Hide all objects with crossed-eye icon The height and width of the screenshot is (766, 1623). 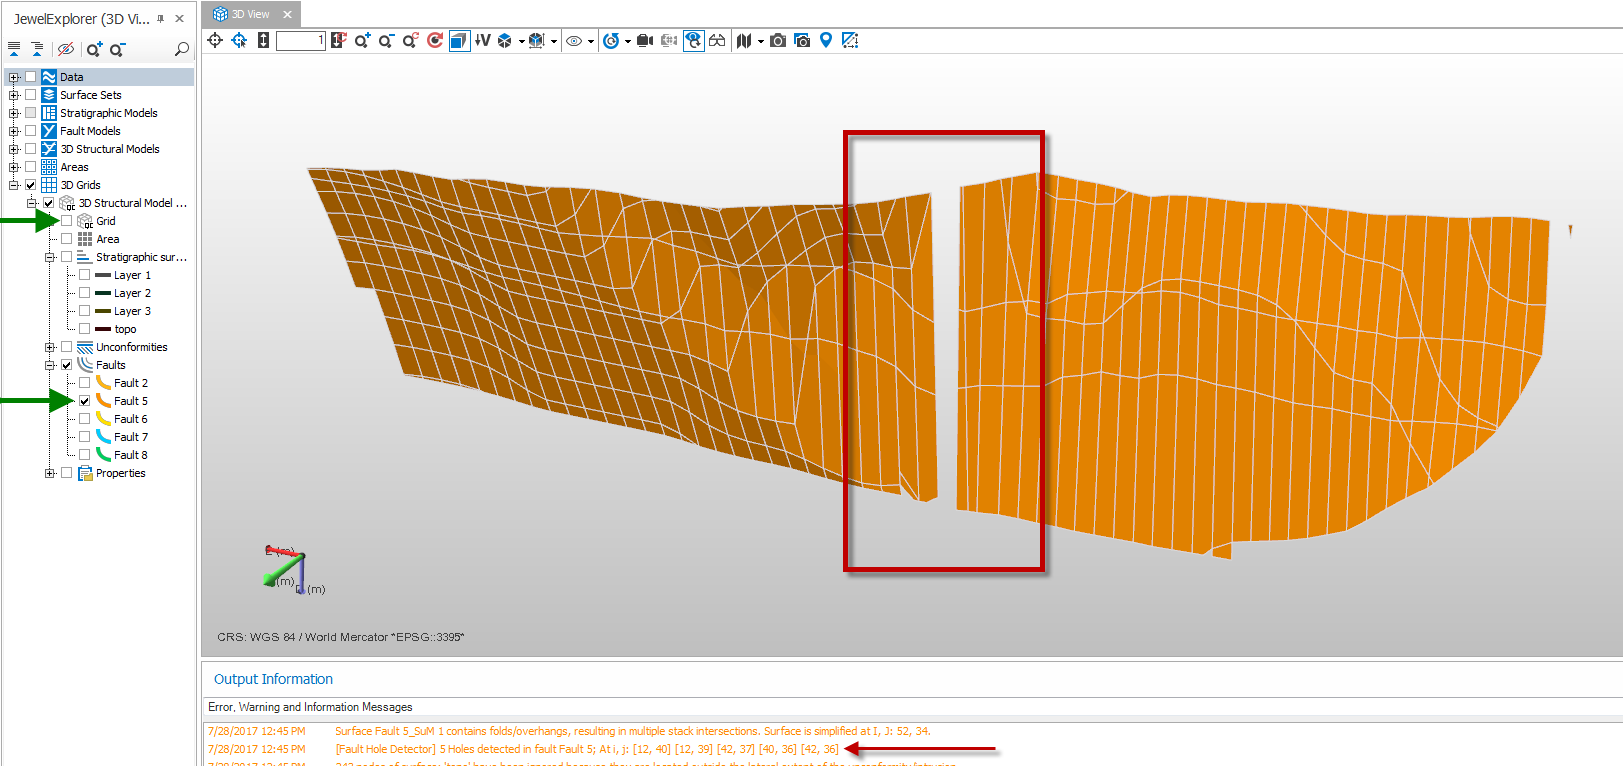click(66, 49)
